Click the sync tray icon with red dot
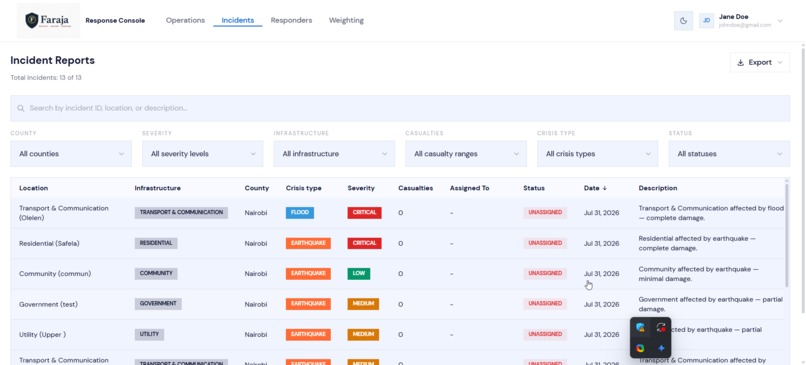Image resolution: width=806 pixels, height=365 pixels. click(x=661, y=327)
